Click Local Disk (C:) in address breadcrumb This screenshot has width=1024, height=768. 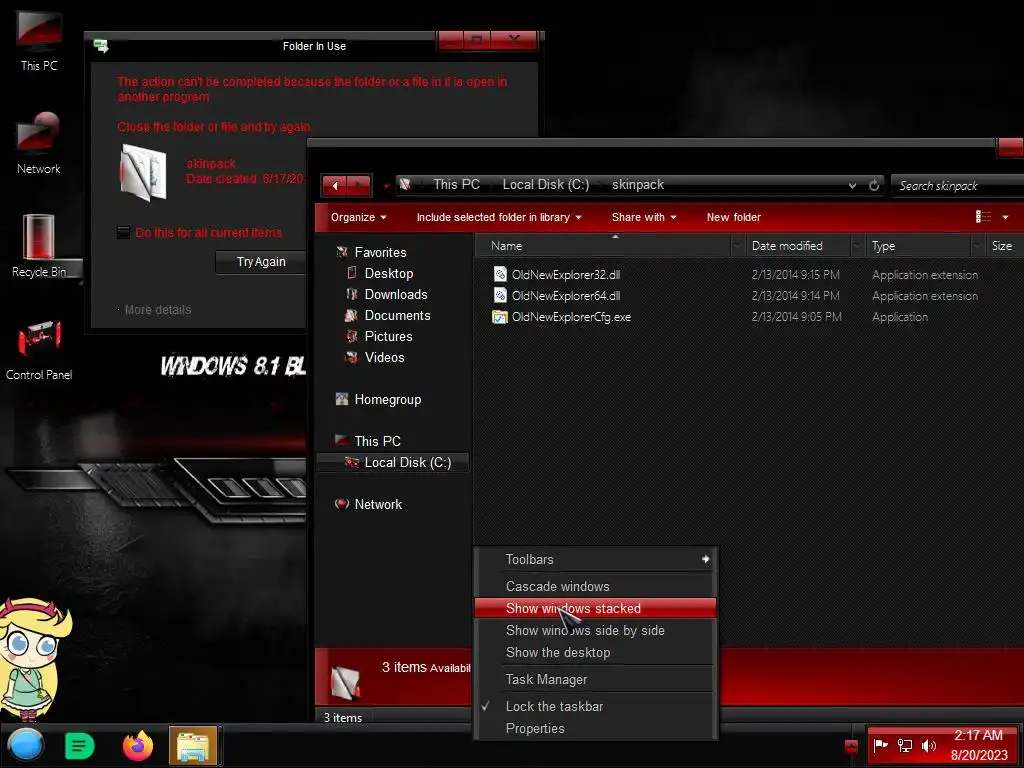click(x=545, y=185)
